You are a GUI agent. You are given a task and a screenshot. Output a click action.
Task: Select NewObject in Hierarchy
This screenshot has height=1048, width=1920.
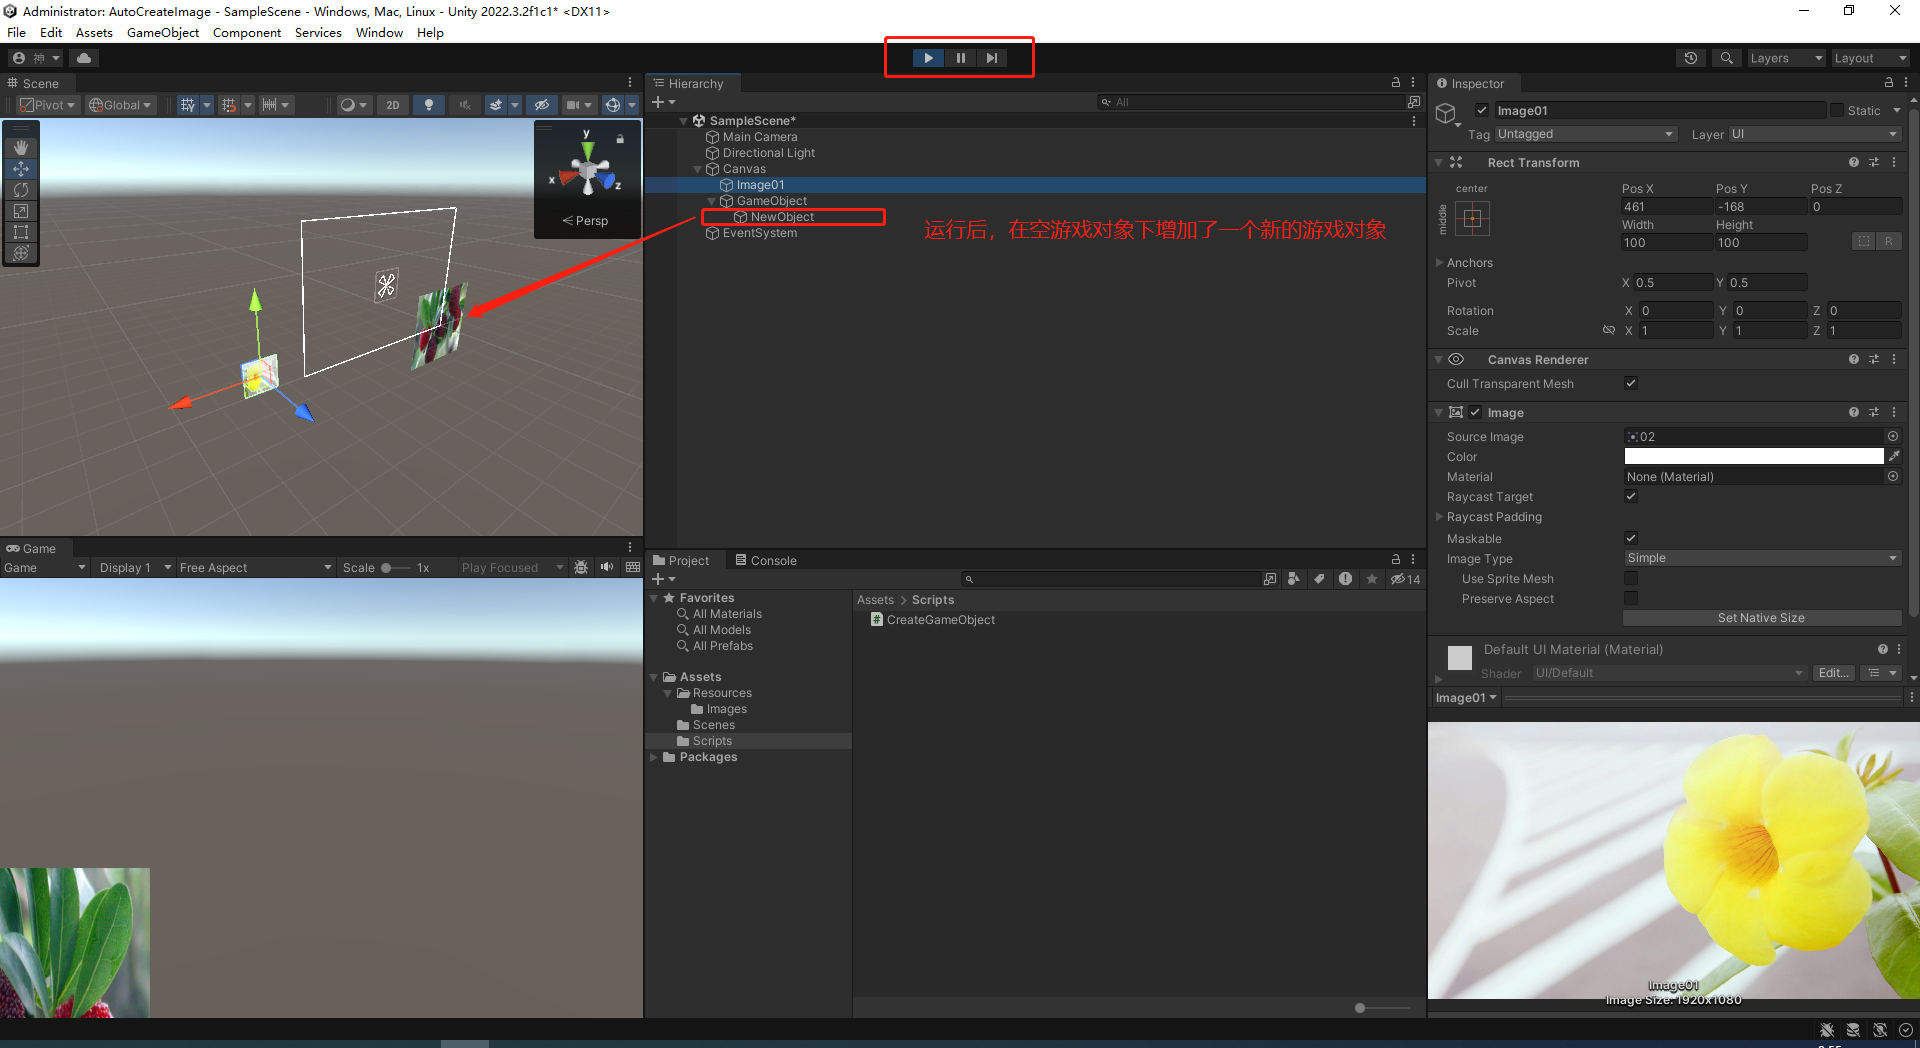coord(782,217)
